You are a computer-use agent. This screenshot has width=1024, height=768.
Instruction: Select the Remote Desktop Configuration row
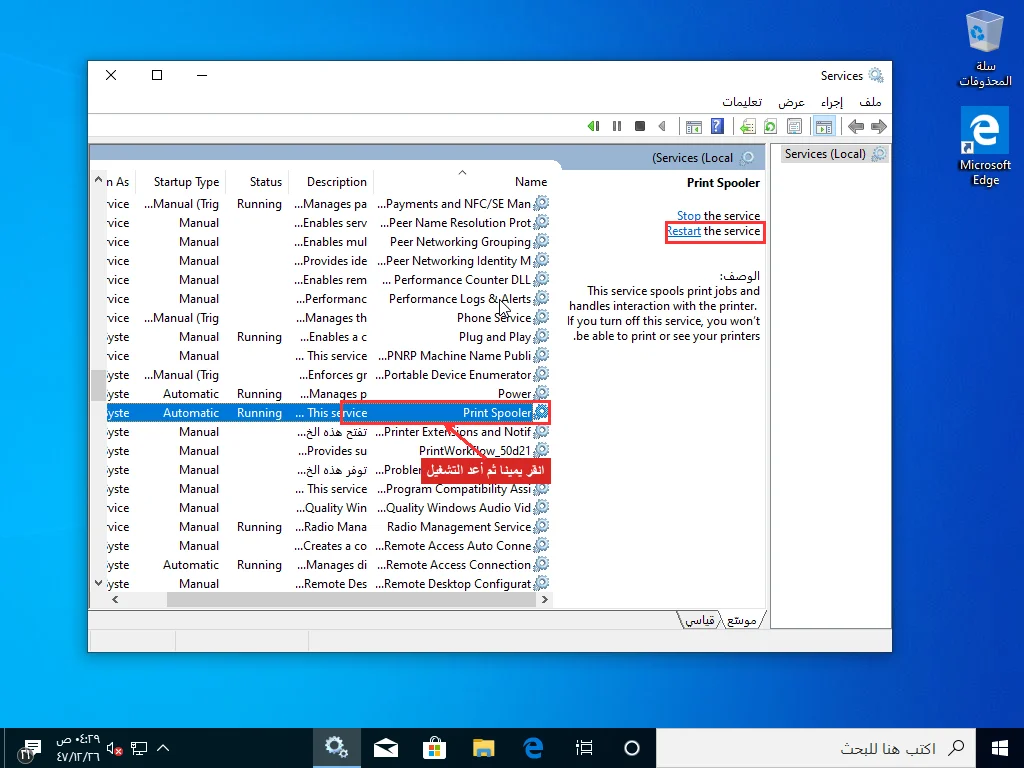click(328, 583)
